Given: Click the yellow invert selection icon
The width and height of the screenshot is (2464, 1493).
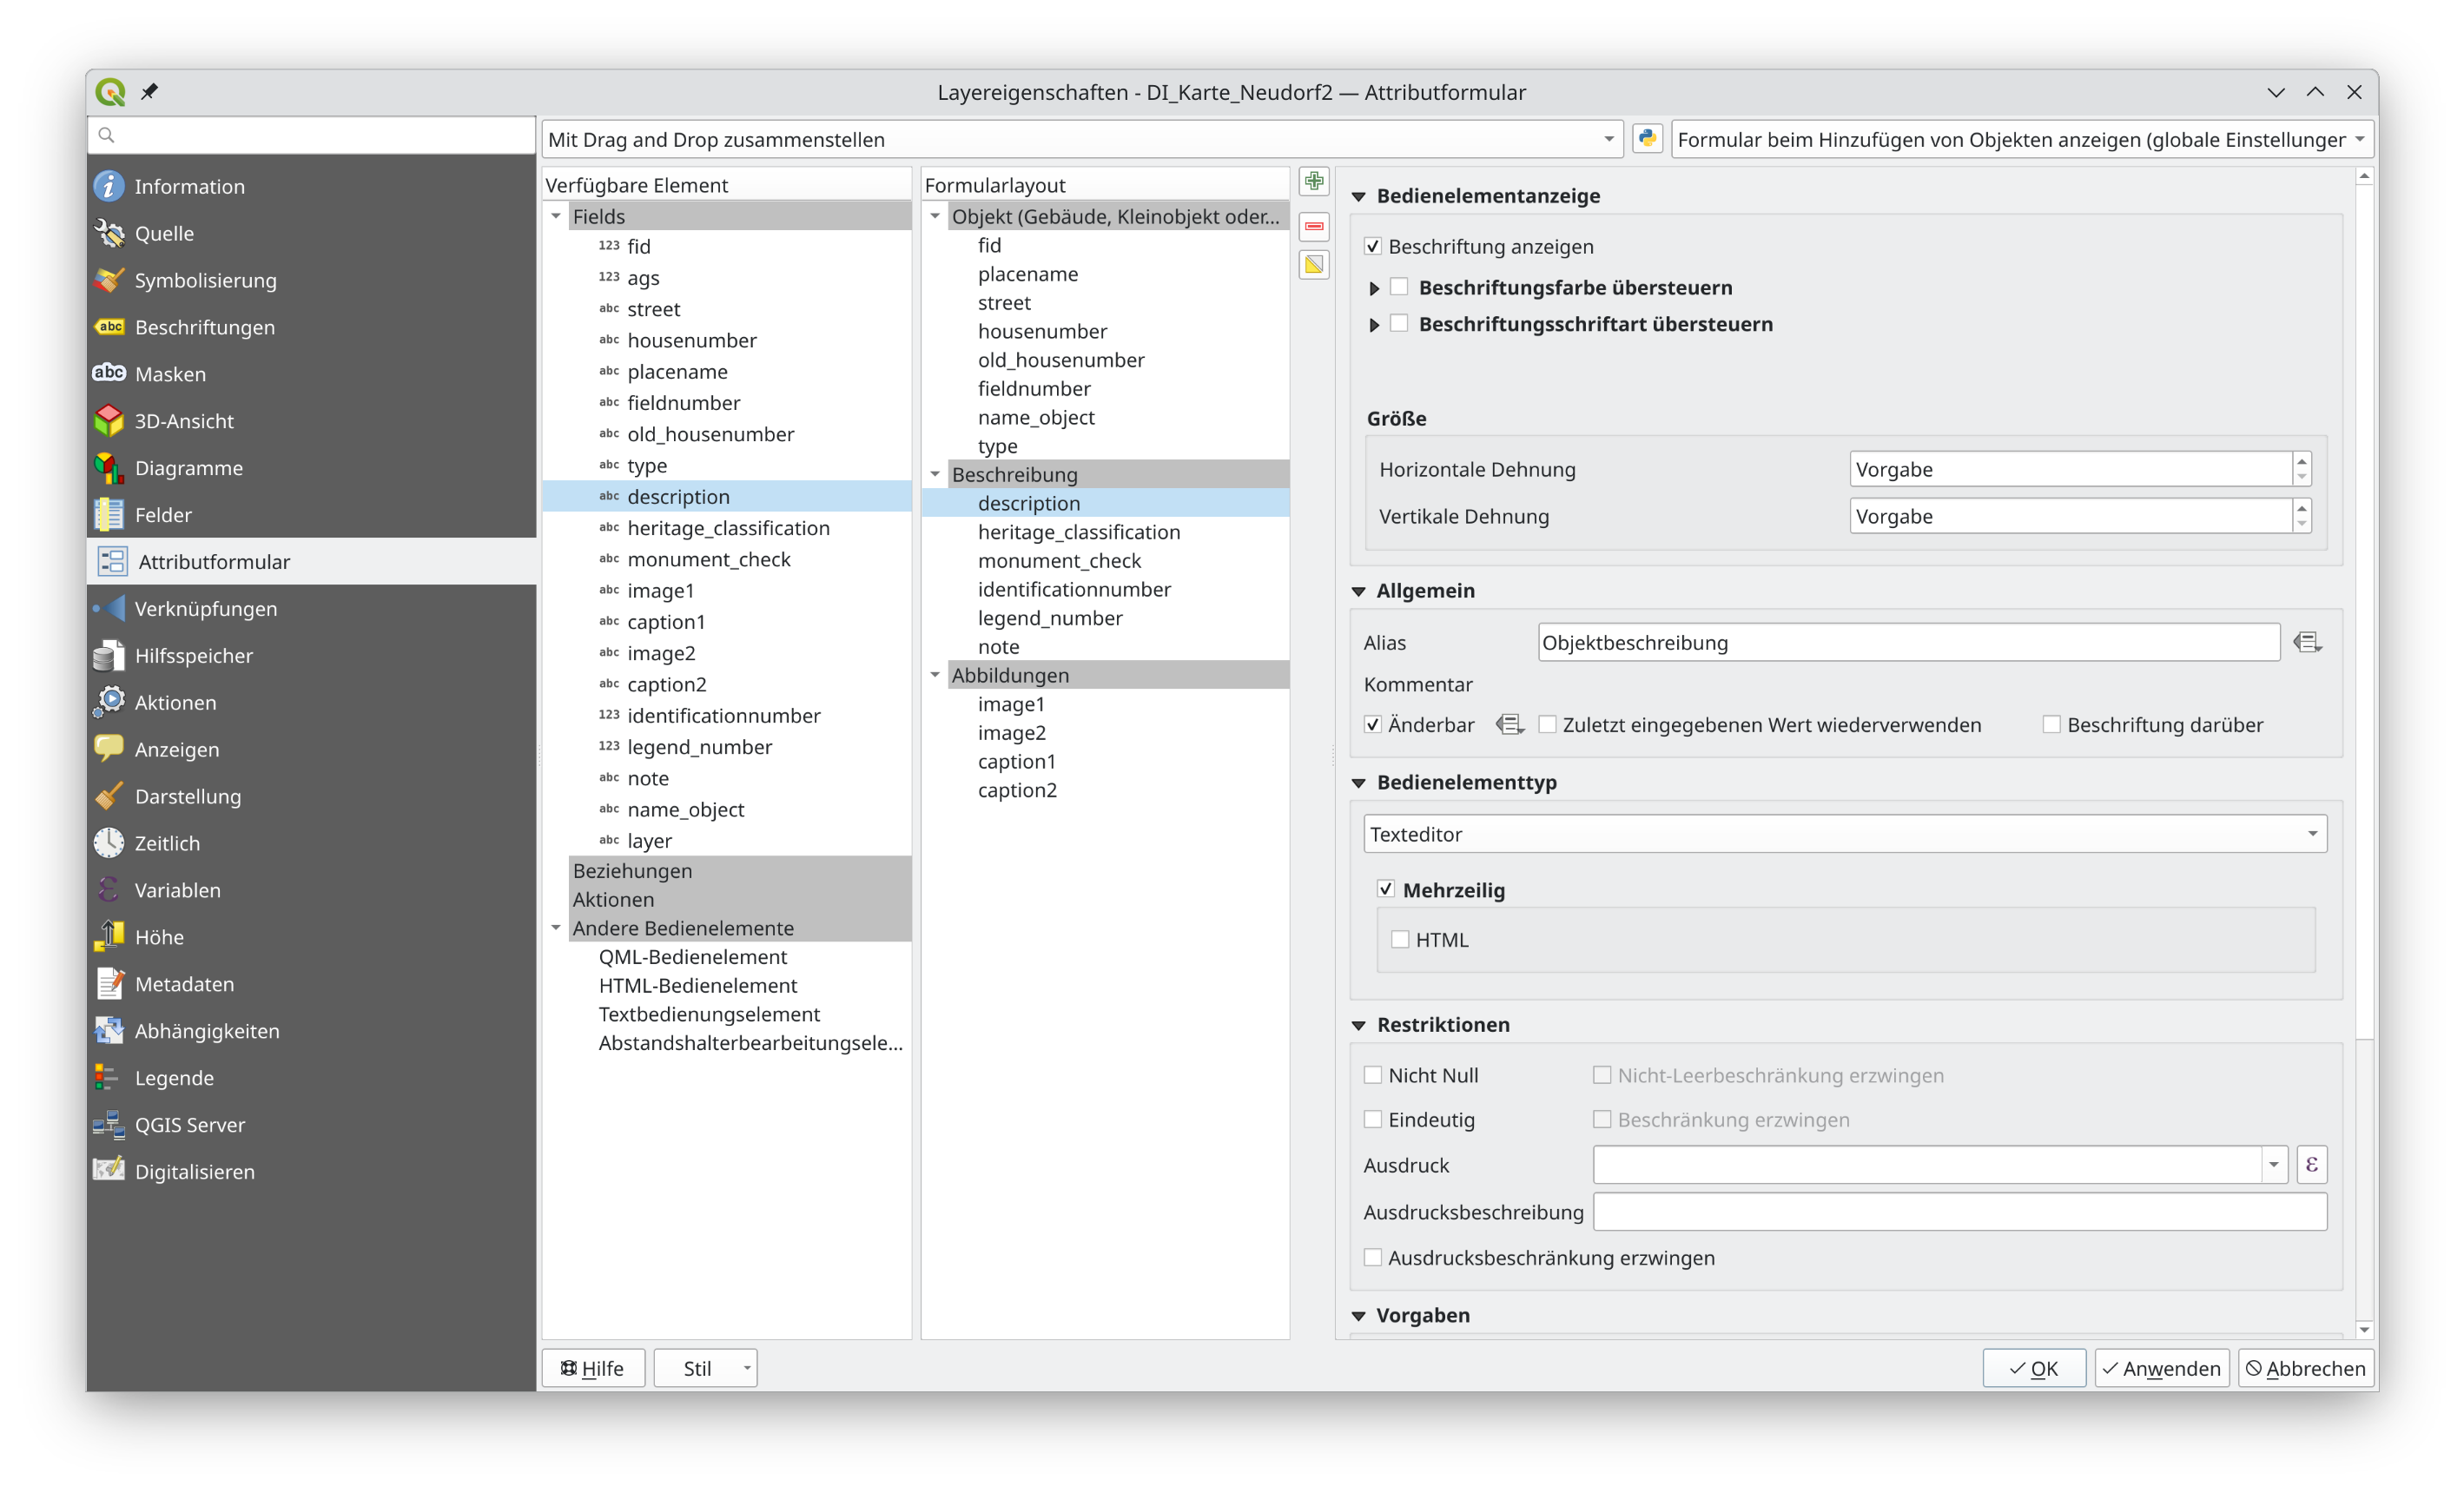Looking at the screenshot, I should pos(1314,265).
